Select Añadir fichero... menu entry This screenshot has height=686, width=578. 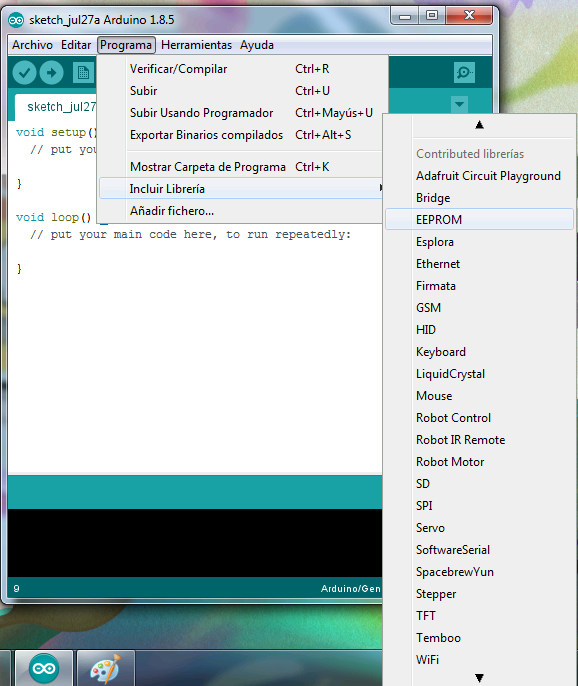click(242, 211)
